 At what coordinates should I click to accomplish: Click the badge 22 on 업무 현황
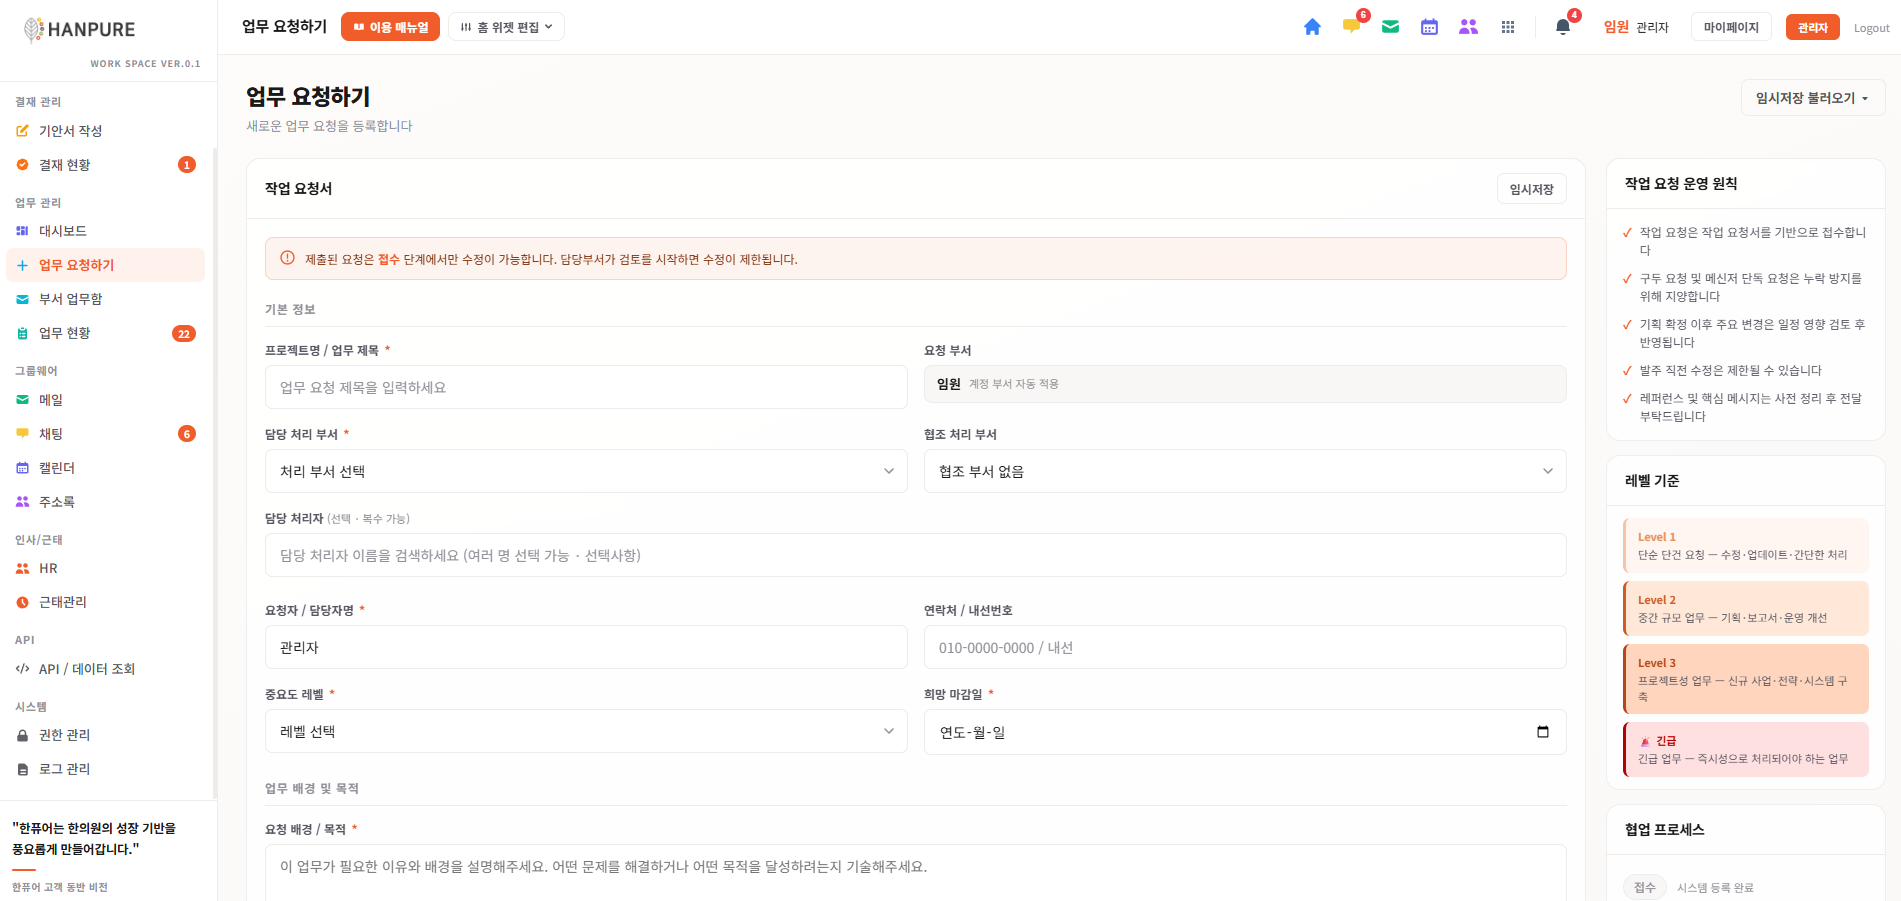click(184, 334)
